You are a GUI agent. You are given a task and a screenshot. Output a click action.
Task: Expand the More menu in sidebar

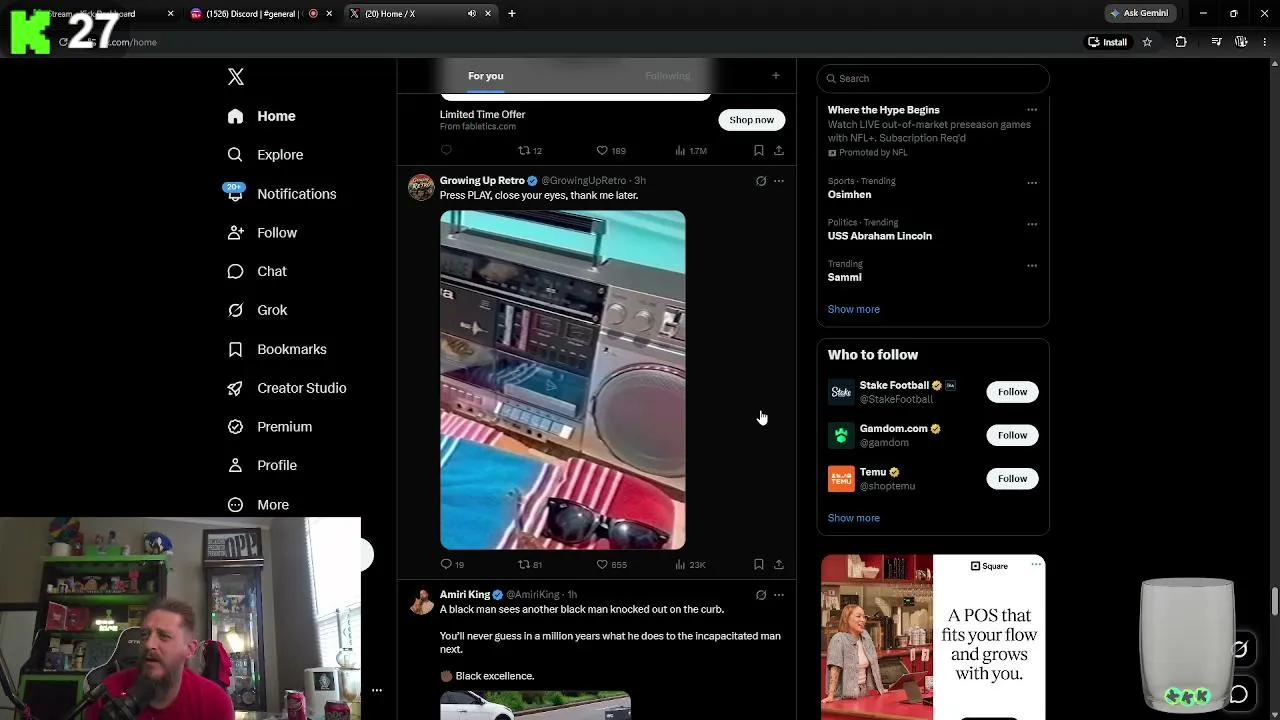coord(258,505)
